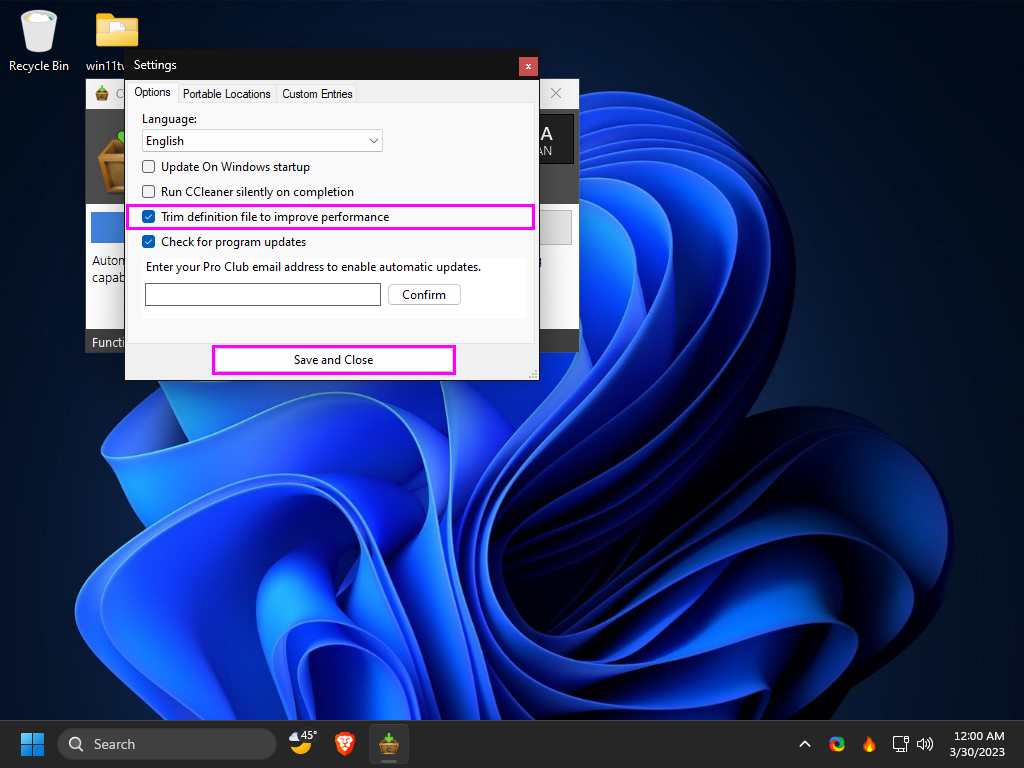The height and width of the screenshot is (768, 1024).
Task: Click the taskbar Search box
Action: coord(167,744)
